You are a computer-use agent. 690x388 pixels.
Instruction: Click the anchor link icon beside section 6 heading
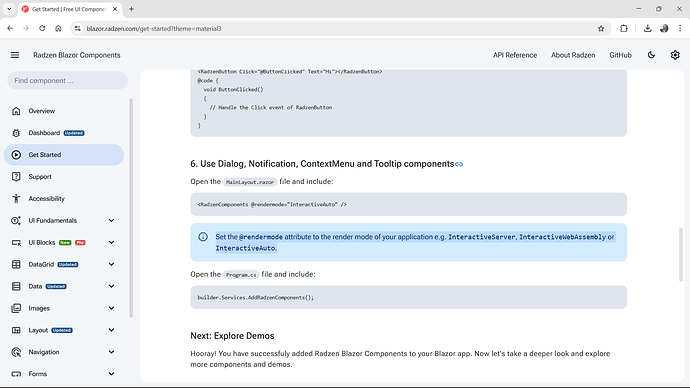(459, 164)
